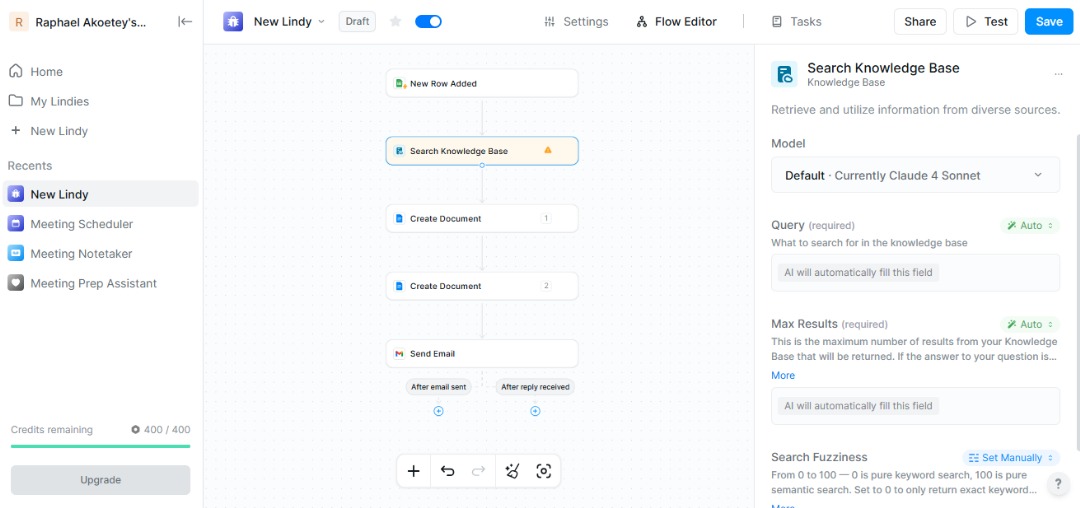Viewport: 1080px width, 508px height.
Task: Open the help question mark button
Action: pyautogui.click(x=1059, y=484)
